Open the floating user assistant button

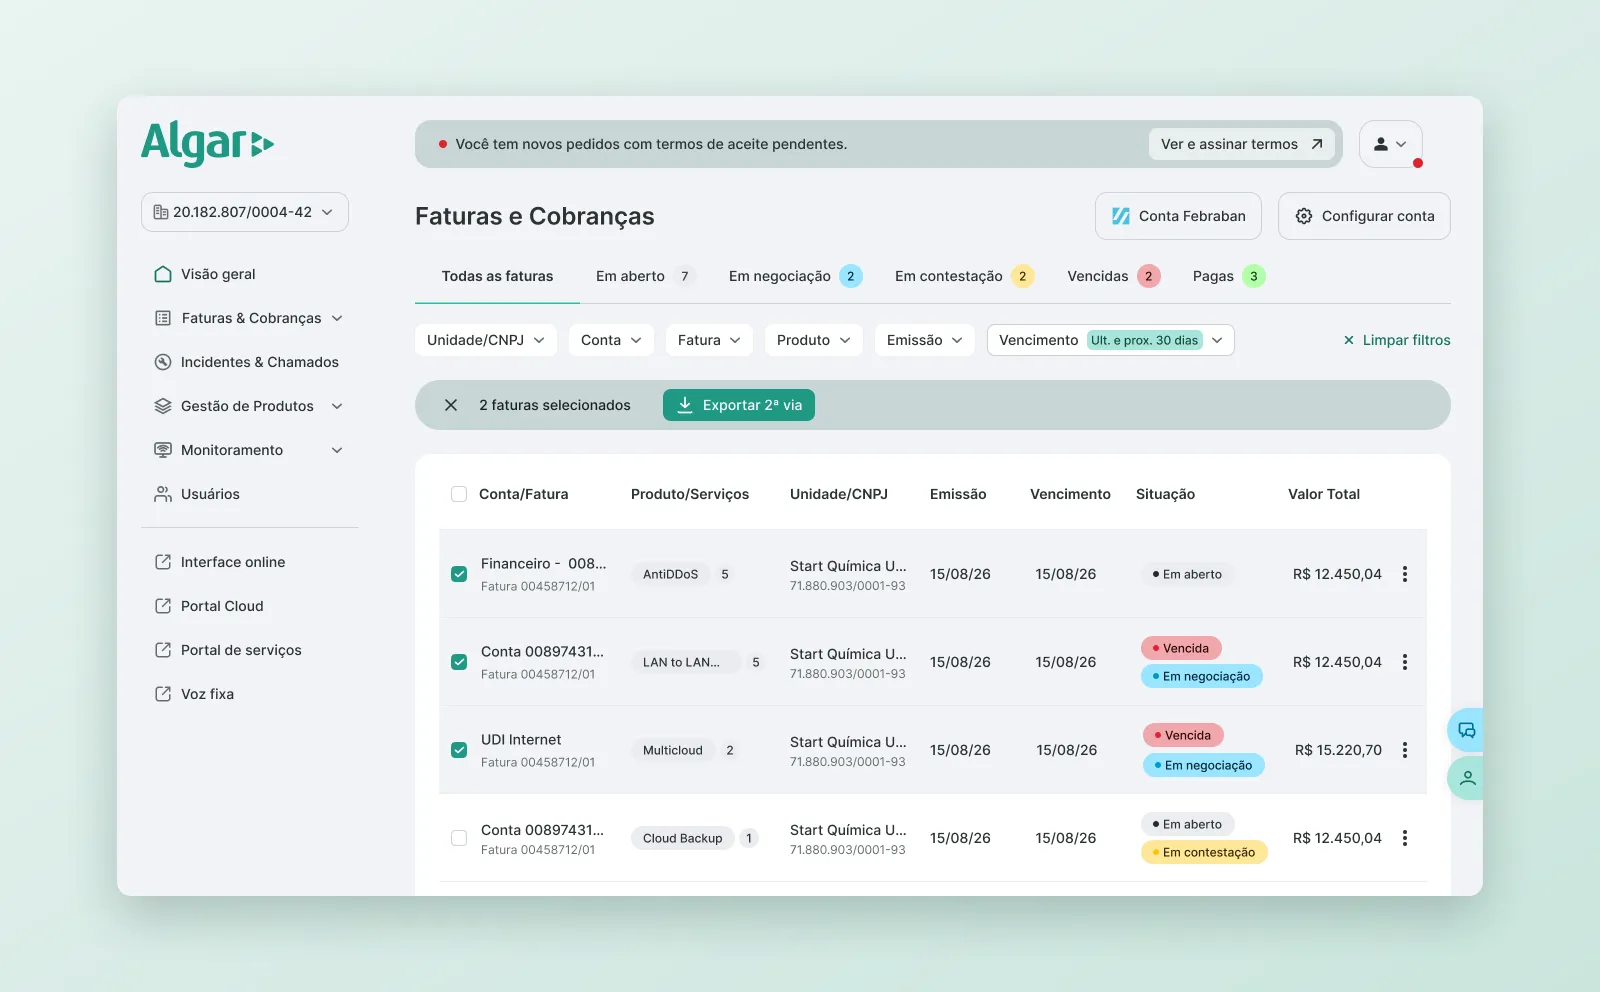click(x=1466, y=778)
